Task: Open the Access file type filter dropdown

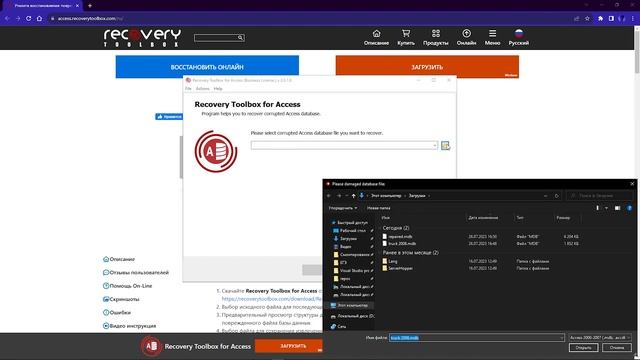Action: tap(600, 338)
